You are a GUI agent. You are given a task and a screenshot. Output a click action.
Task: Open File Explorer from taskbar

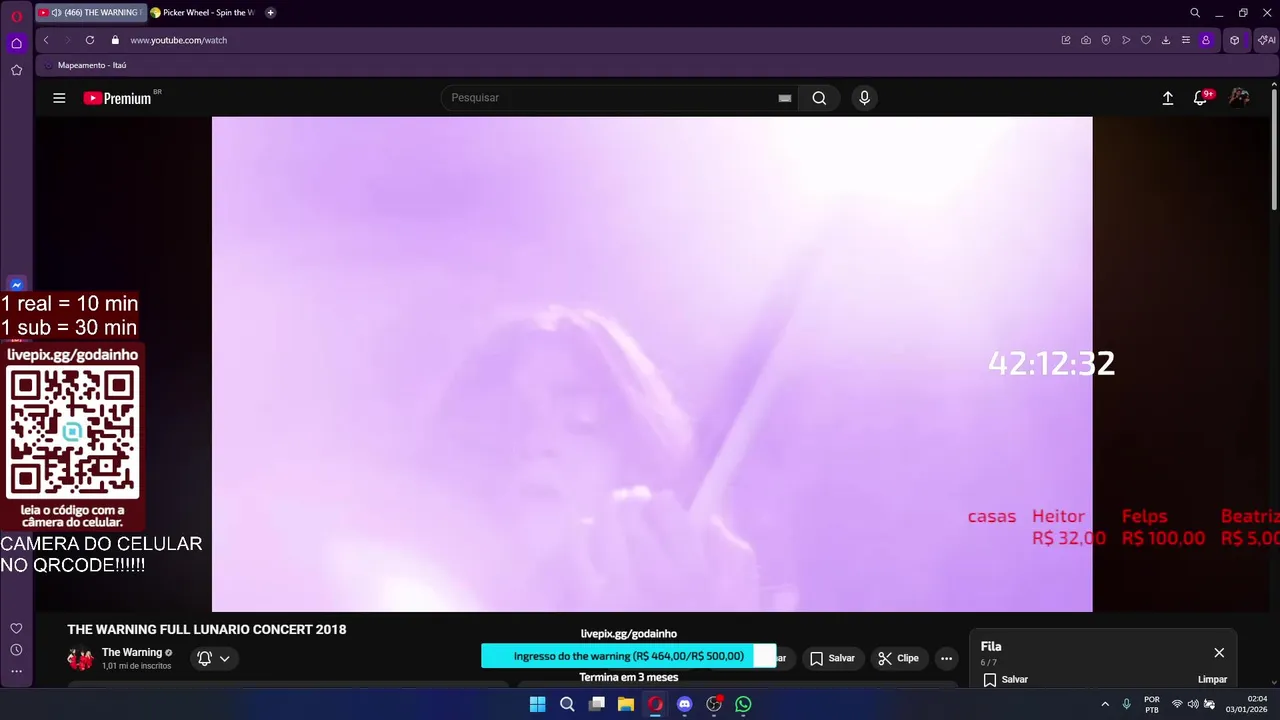tap(626, 704)
